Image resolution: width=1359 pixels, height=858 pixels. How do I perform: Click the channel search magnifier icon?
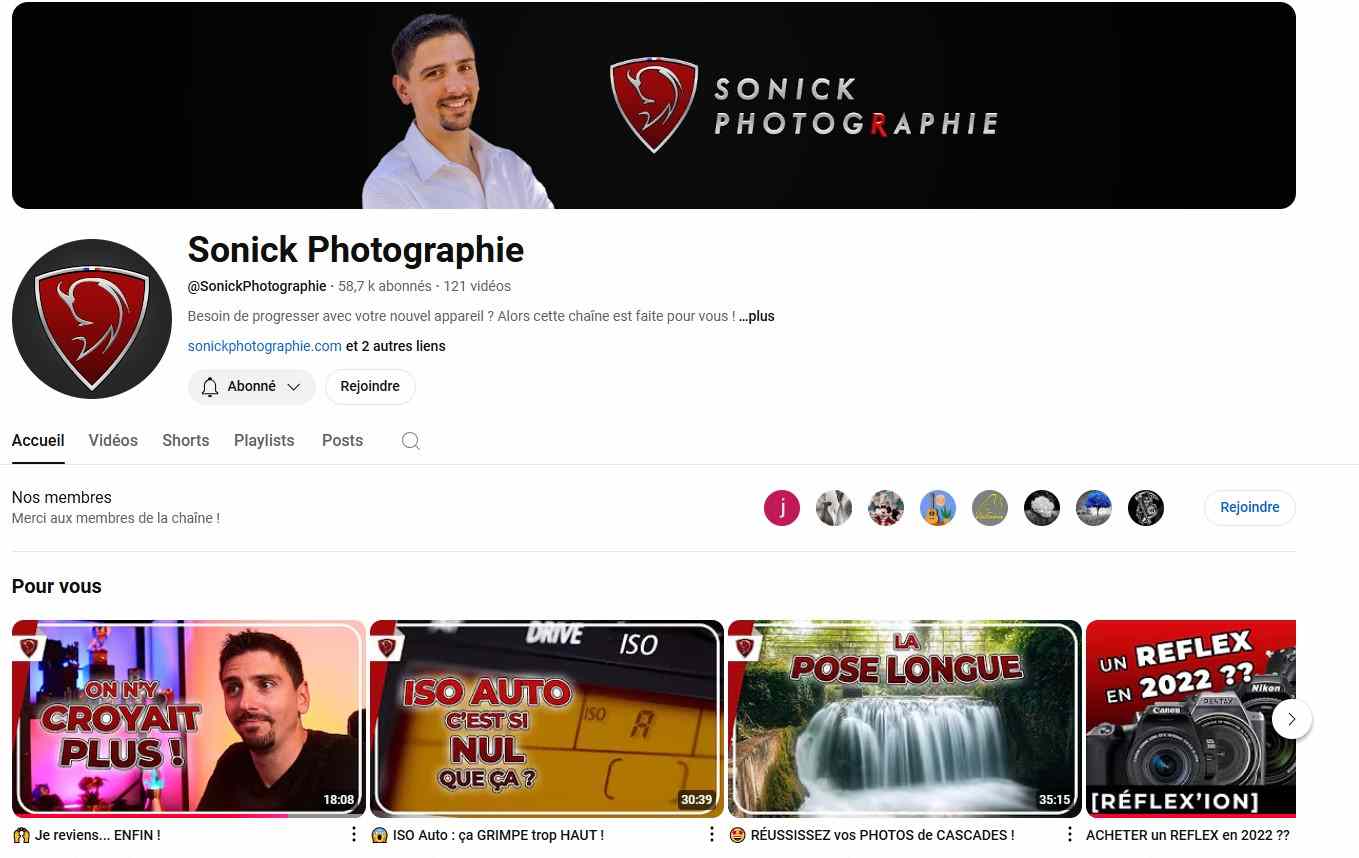tap(410, 441)
